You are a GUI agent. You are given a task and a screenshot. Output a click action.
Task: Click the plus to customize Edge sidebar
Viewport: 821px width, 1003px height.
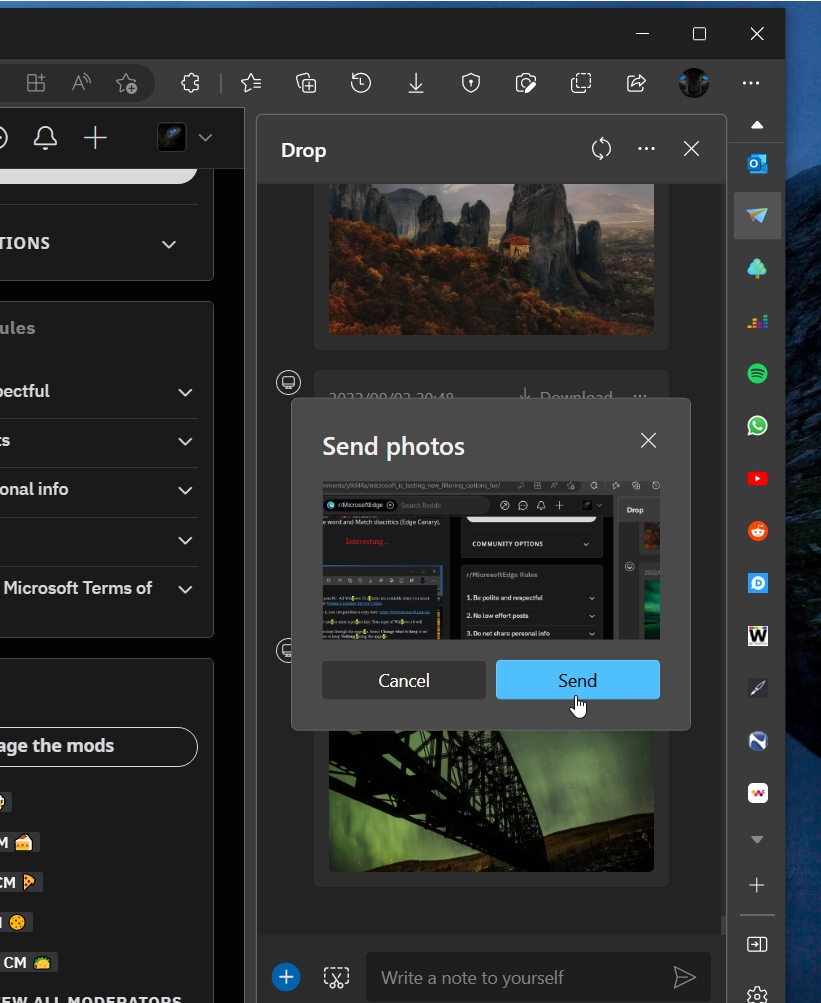click(757, 885)
